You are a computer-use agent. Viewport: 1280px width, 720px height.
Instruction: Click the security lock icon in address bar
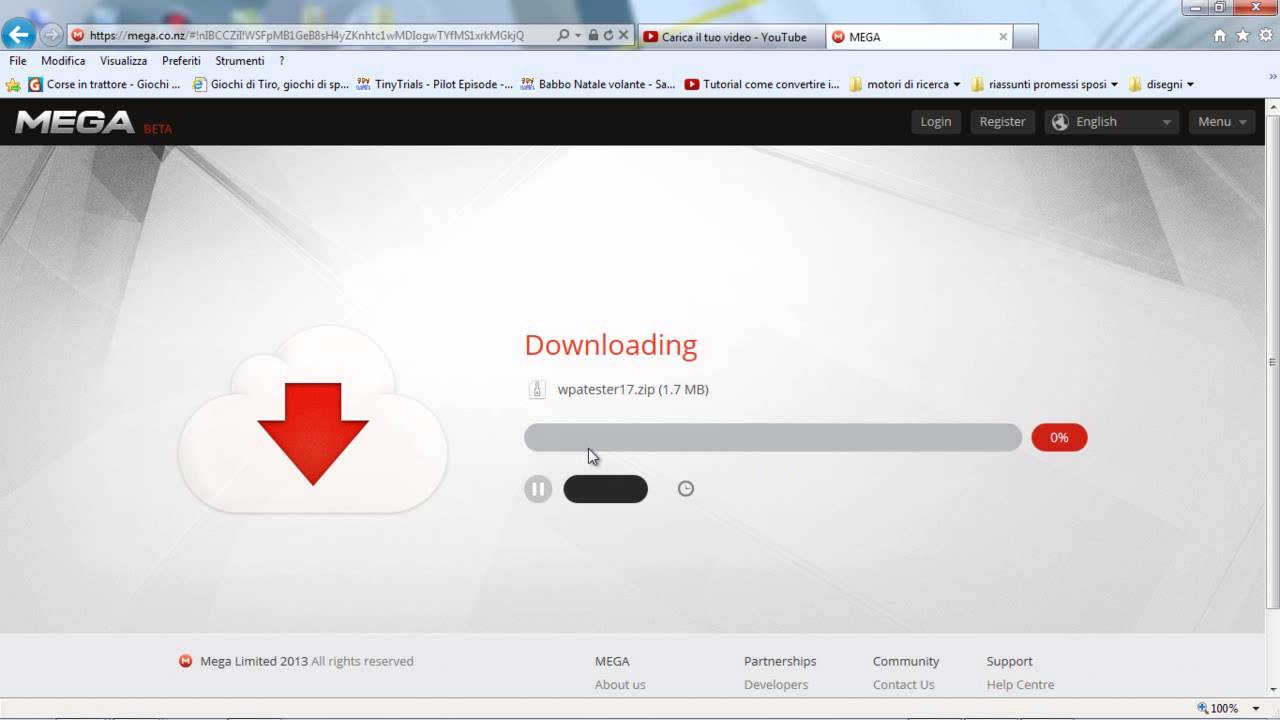click(593, 35)
